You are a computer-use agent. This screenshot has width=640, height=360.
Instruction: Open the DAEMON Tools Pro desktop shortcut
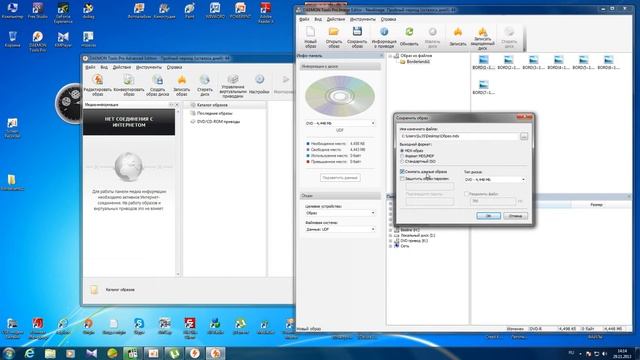pyautogui.click(x=38, y=41)
